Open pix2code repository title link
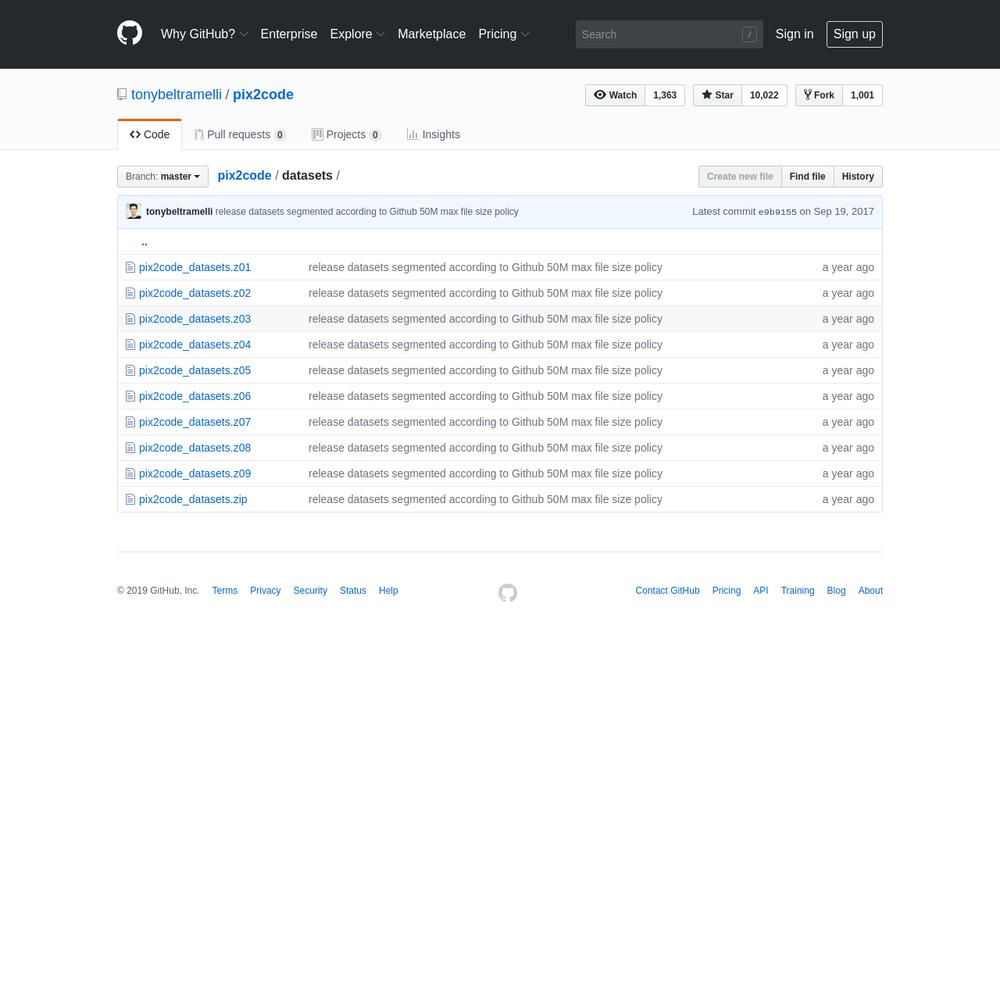This screenshot has height=1000, width=1000. (x=263, y=94)
